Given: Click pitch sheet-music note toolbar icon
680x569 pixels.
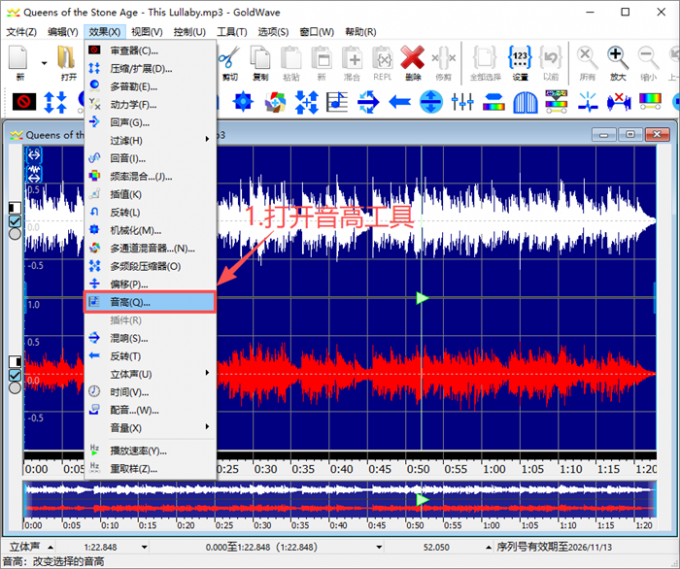Looking at the screenshot, I should tap(337, 102).
